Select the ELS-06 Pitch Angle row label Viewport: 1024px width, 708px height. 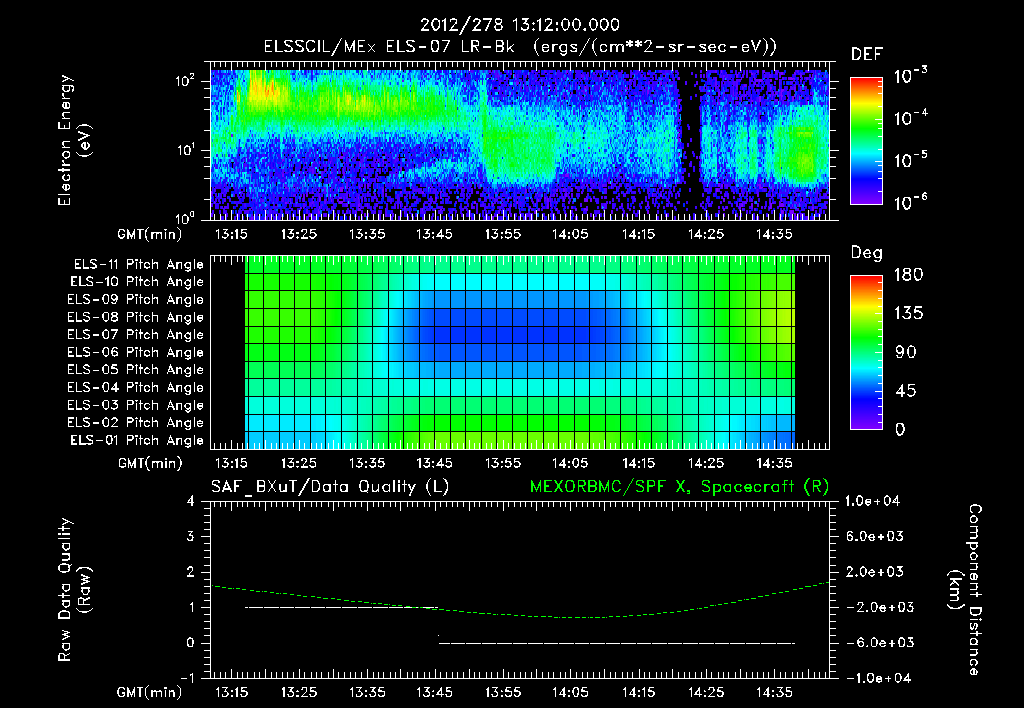click(136, 353)
